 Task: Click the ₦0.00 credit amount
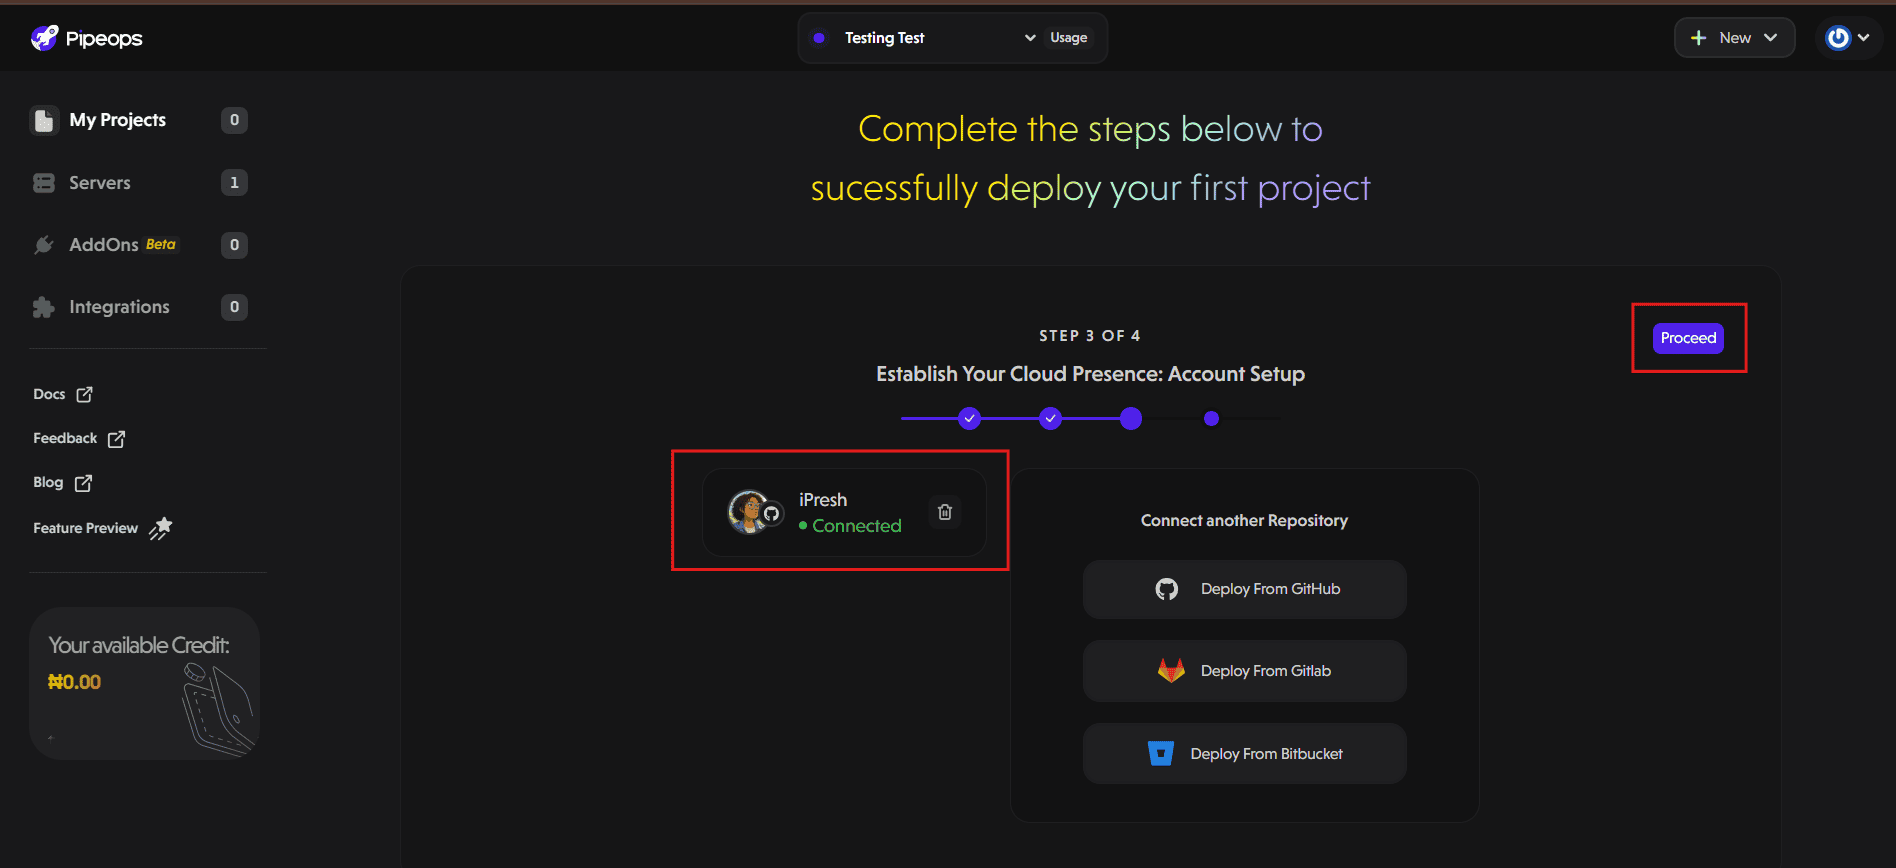[x=74, y=682]
